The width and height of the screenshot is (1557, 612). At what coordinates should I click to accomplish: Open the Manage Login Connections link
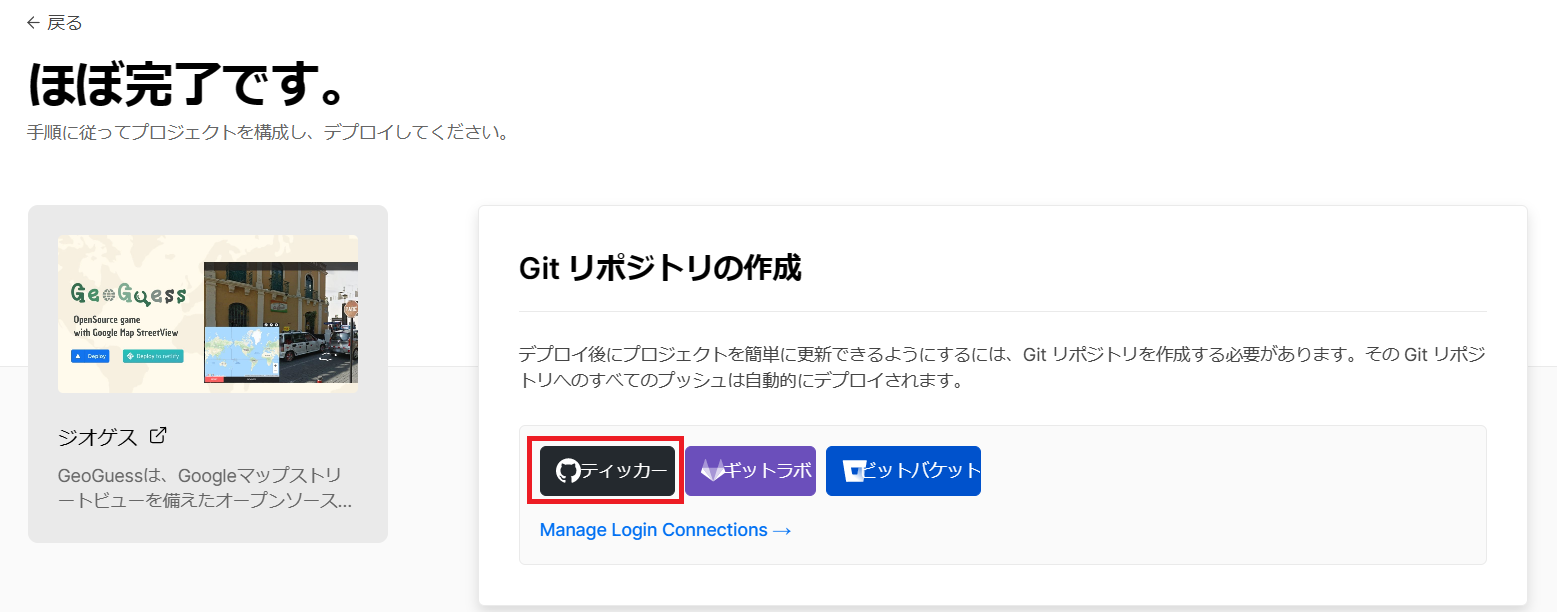(x=666, y=530)
